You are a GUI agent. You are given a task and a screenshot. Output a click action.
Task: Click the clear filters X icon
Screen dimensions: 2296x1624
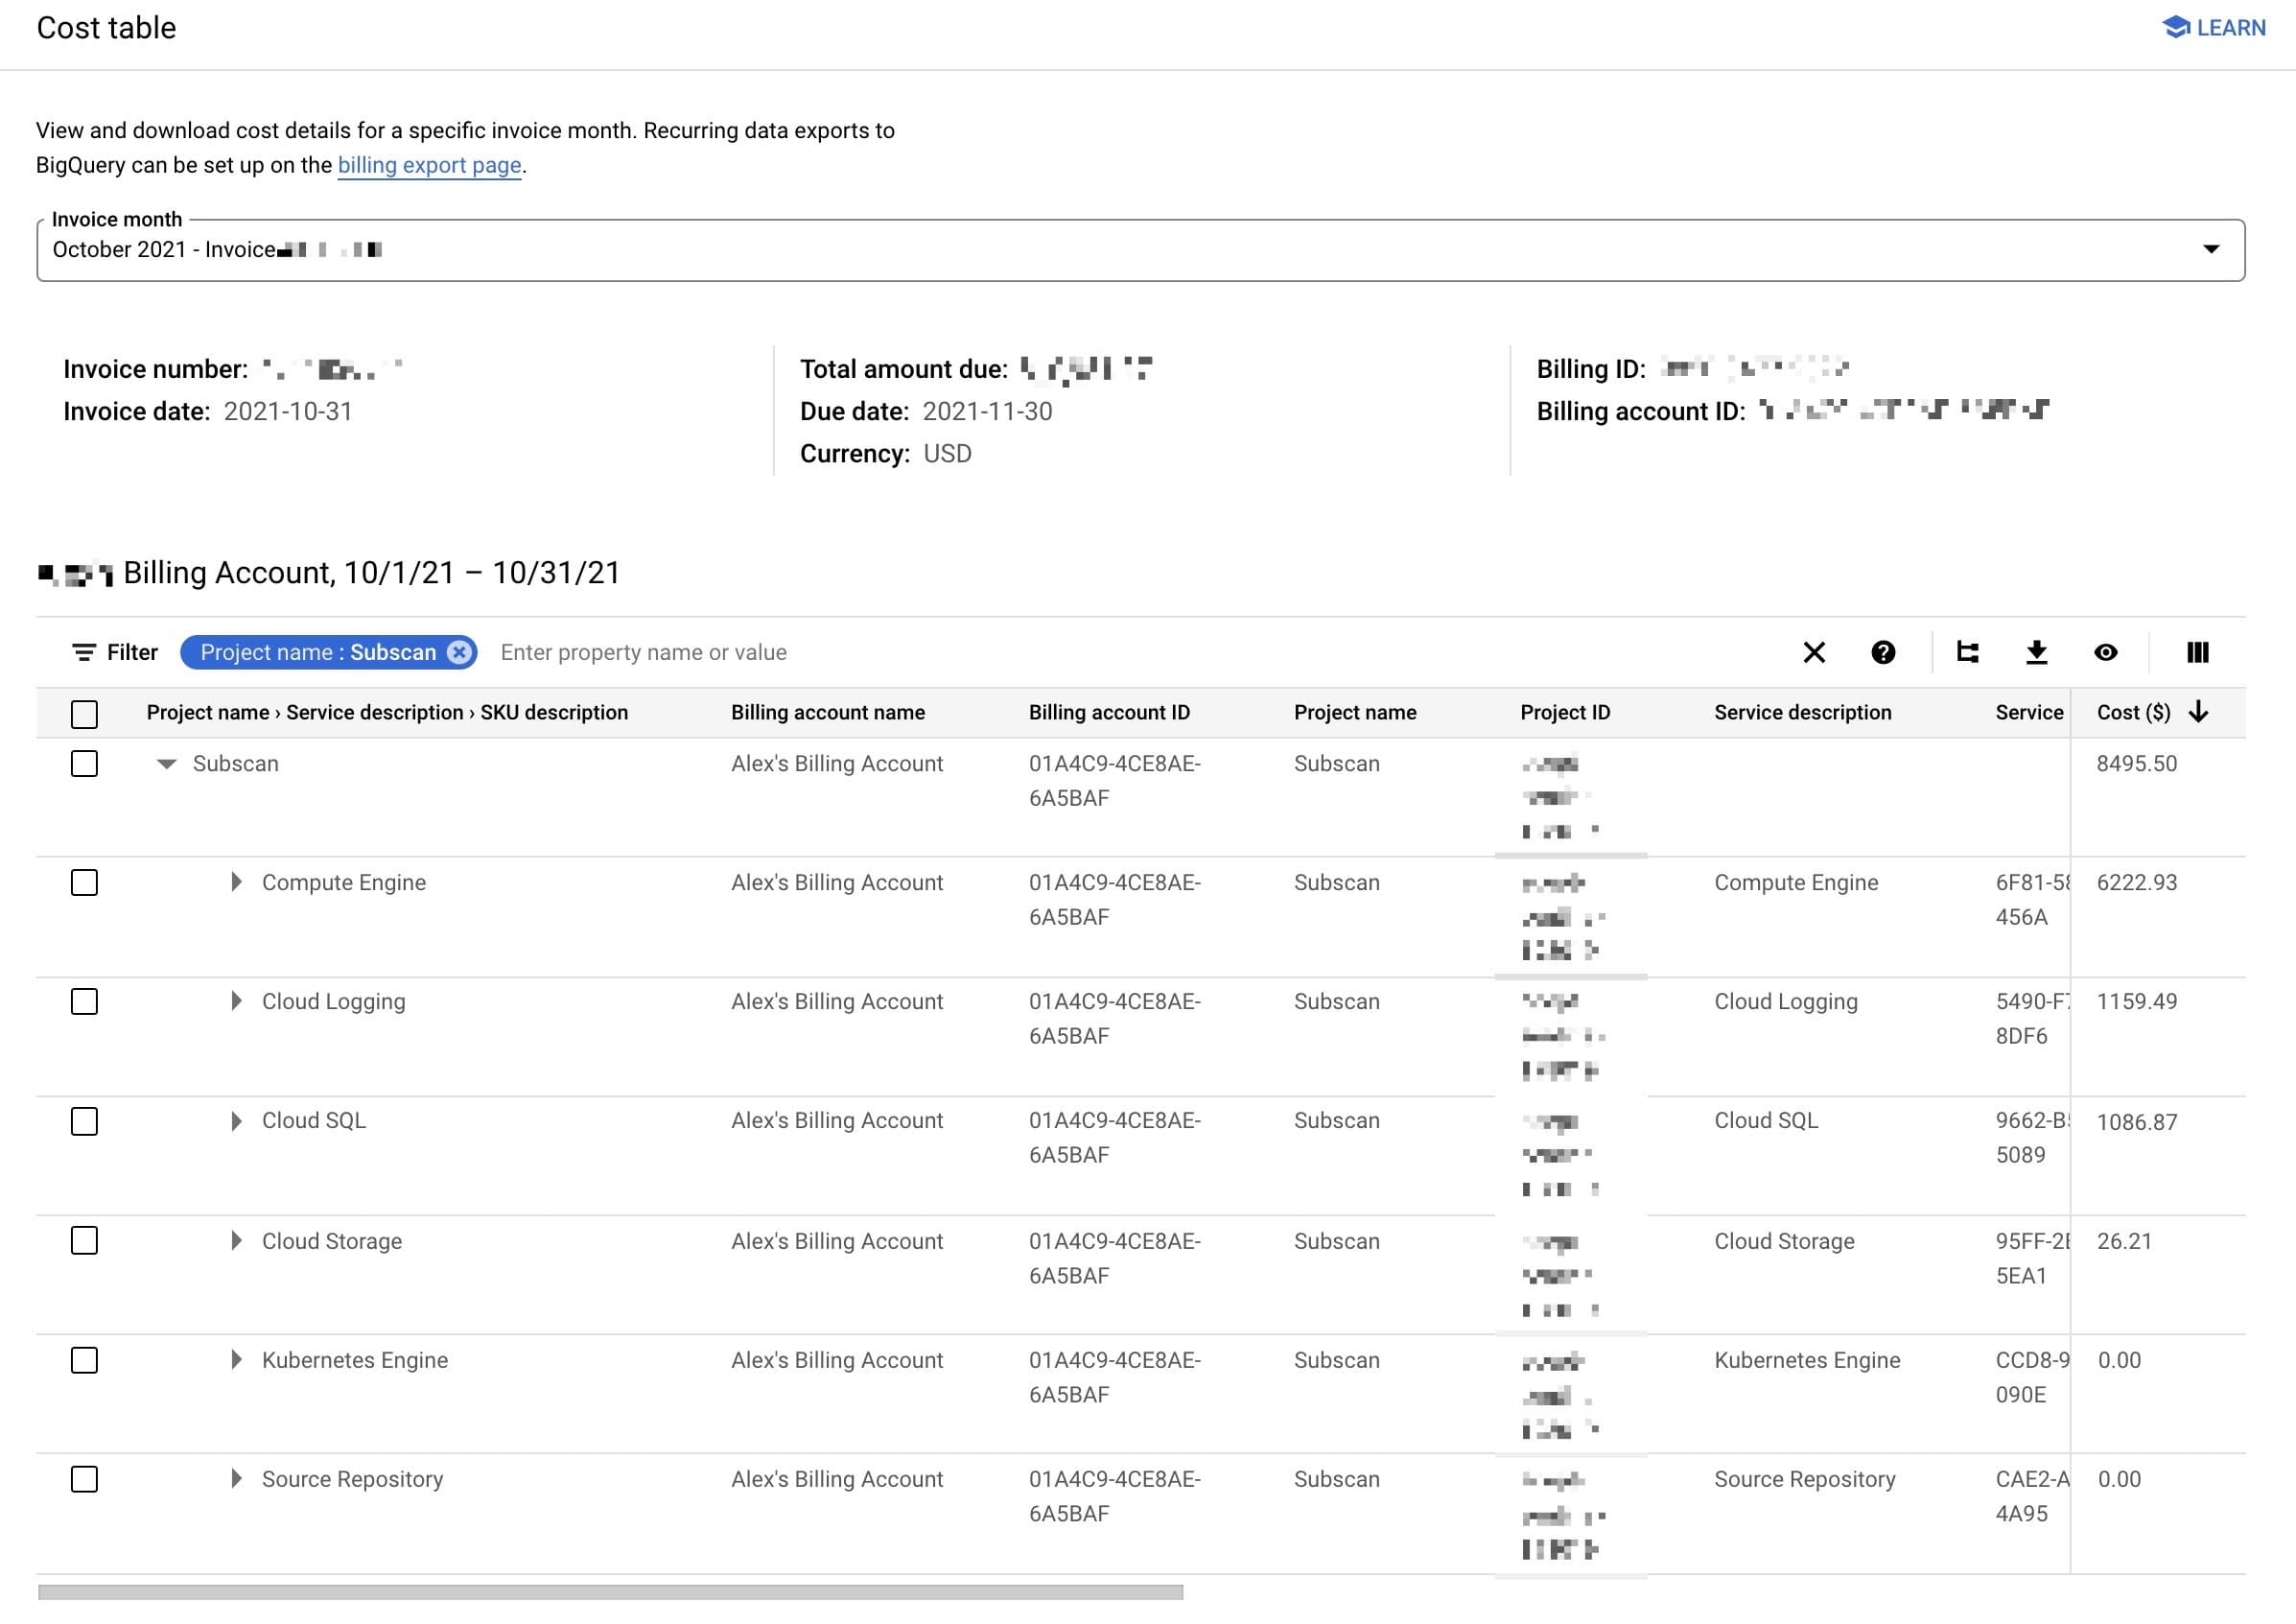[1814, 653]
